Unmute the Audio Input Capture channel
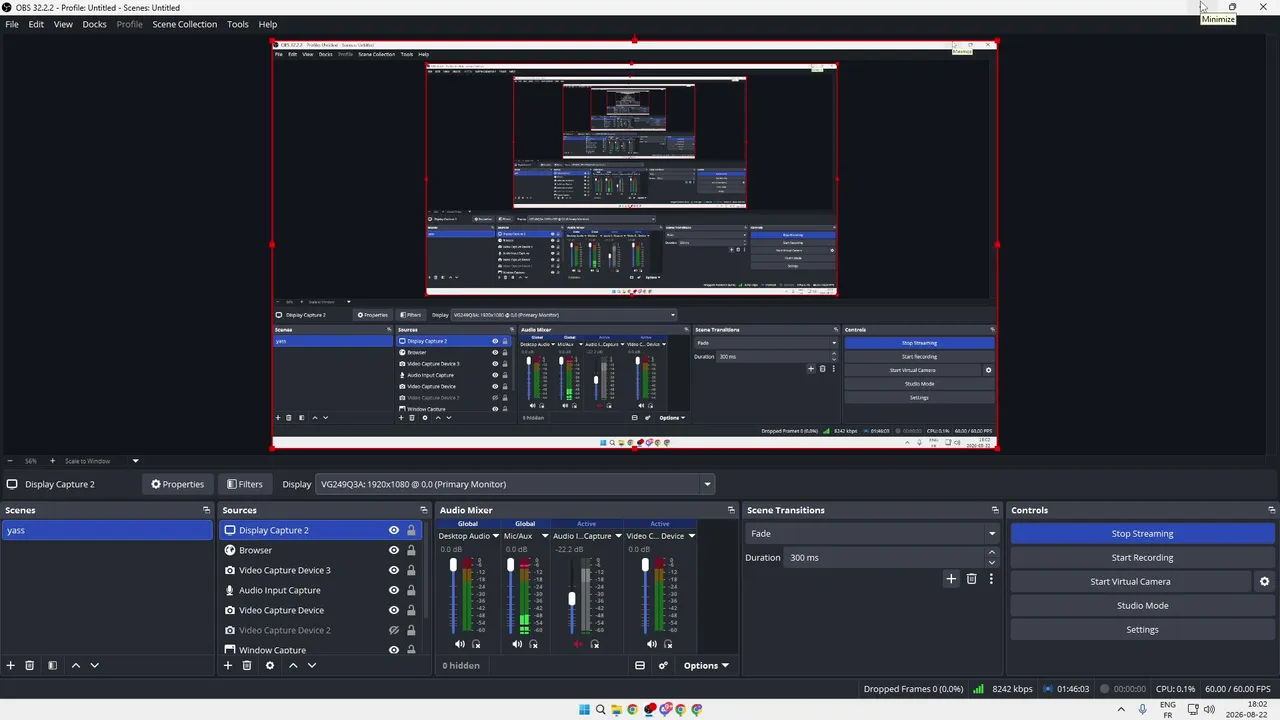This screenshot has width=1280, height=720. coord(578,644)
